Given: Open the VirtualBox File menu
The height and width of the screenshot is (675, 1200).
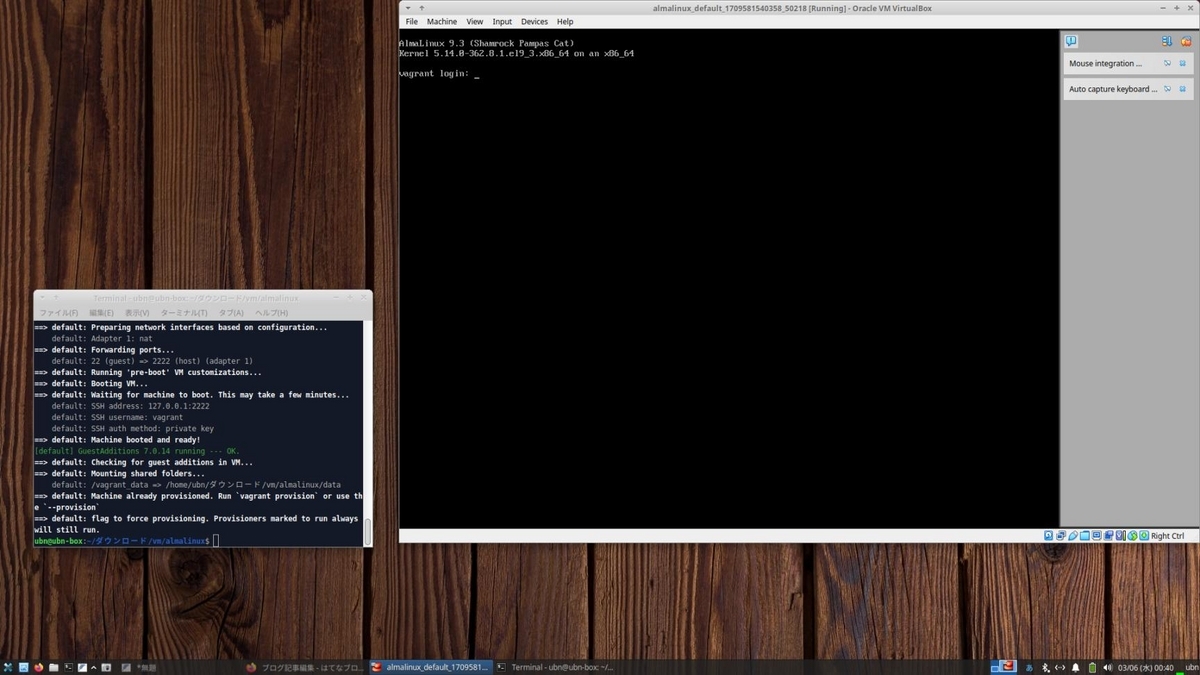Looking at the screenshot, I should pos(412,21).
